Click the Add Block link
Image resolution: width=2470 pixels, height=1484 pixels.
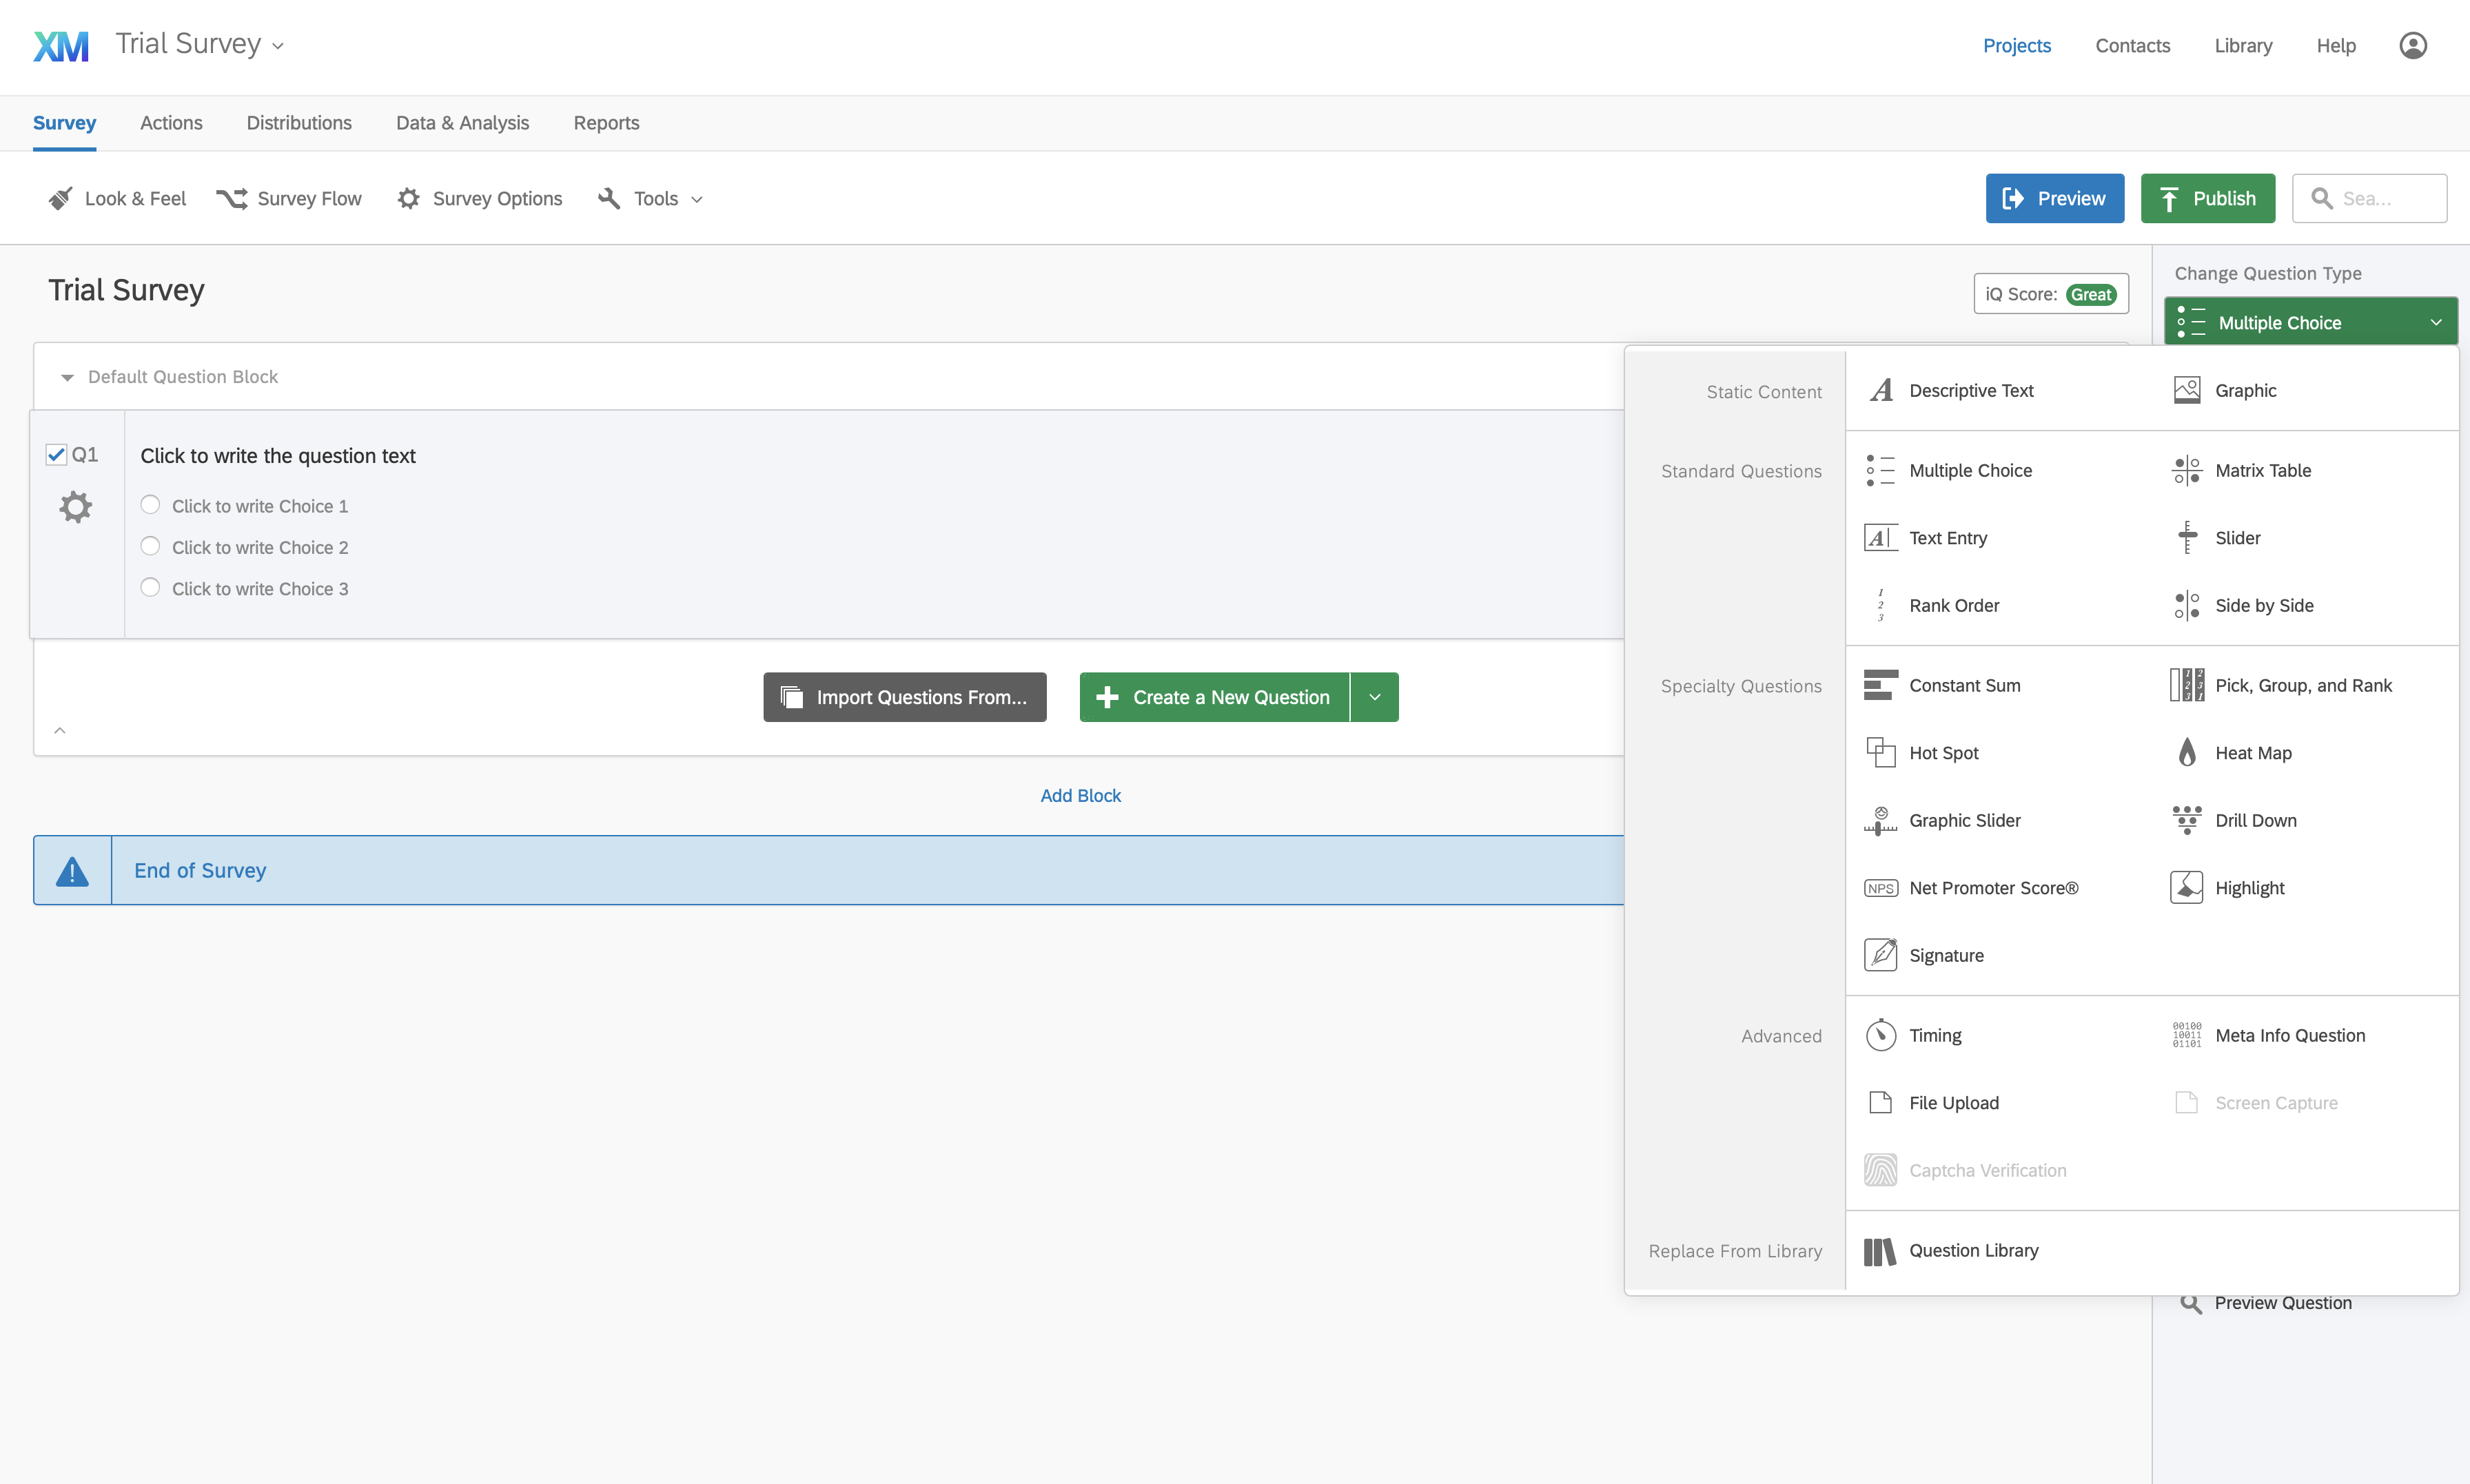(x=1080, y=796)
